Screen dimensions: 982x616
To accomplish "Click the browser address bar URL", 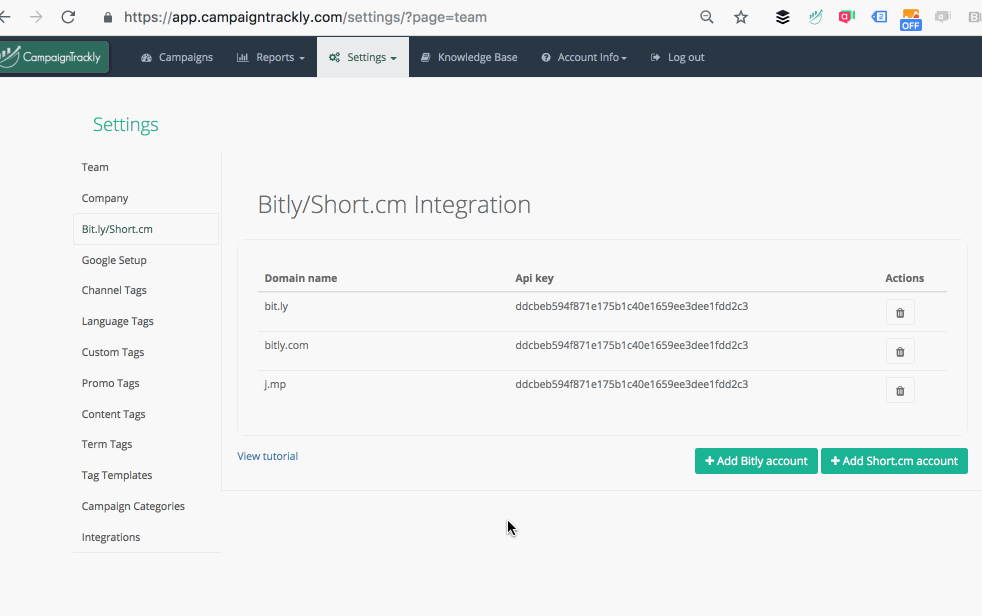I will click(x=305, y=17).
